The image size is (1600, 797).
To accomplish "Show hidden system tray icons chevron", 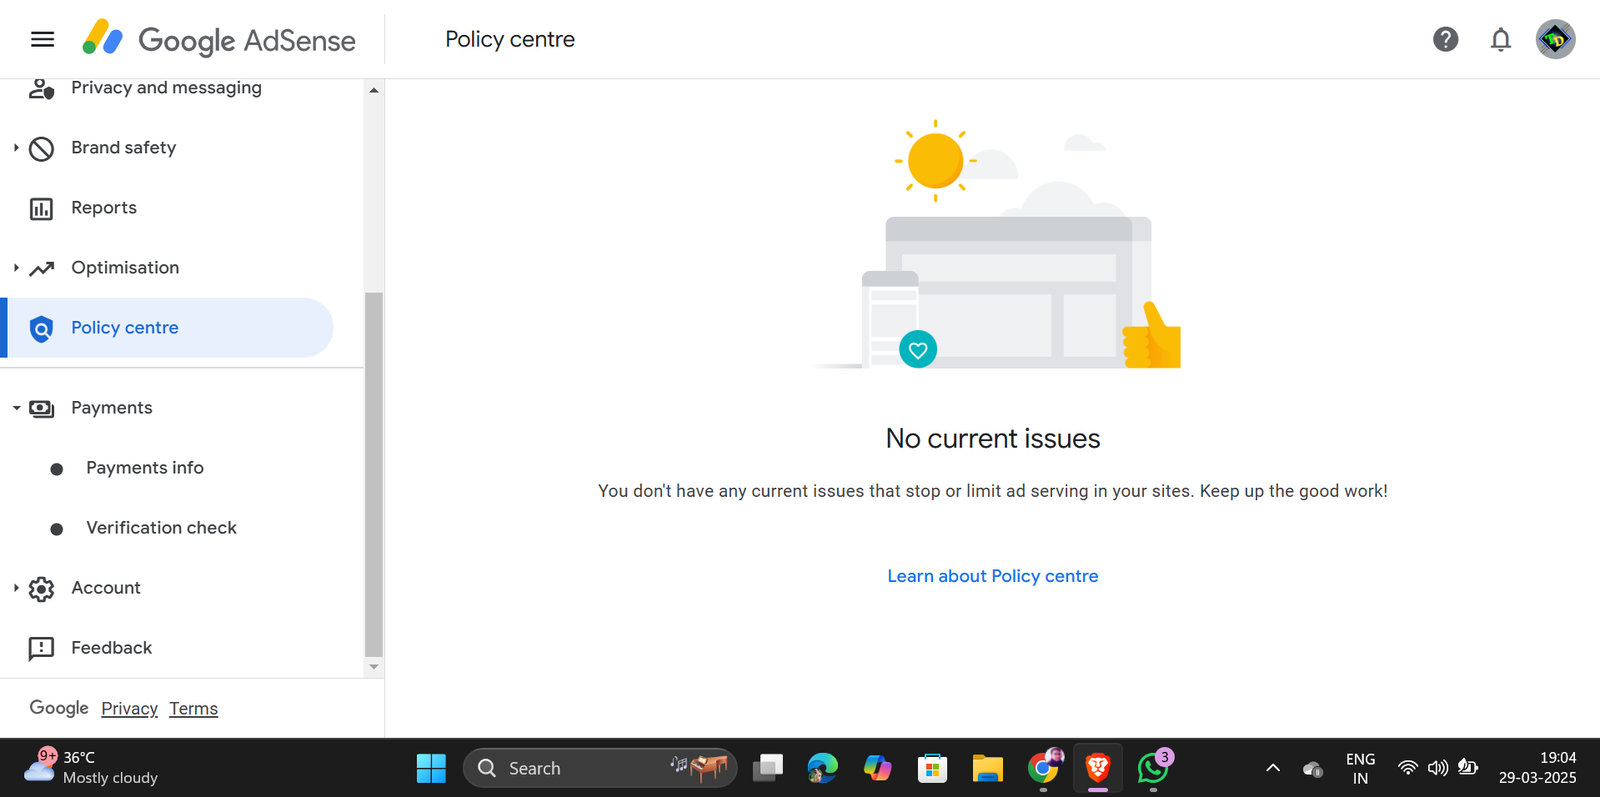I will click(1273, 768).
